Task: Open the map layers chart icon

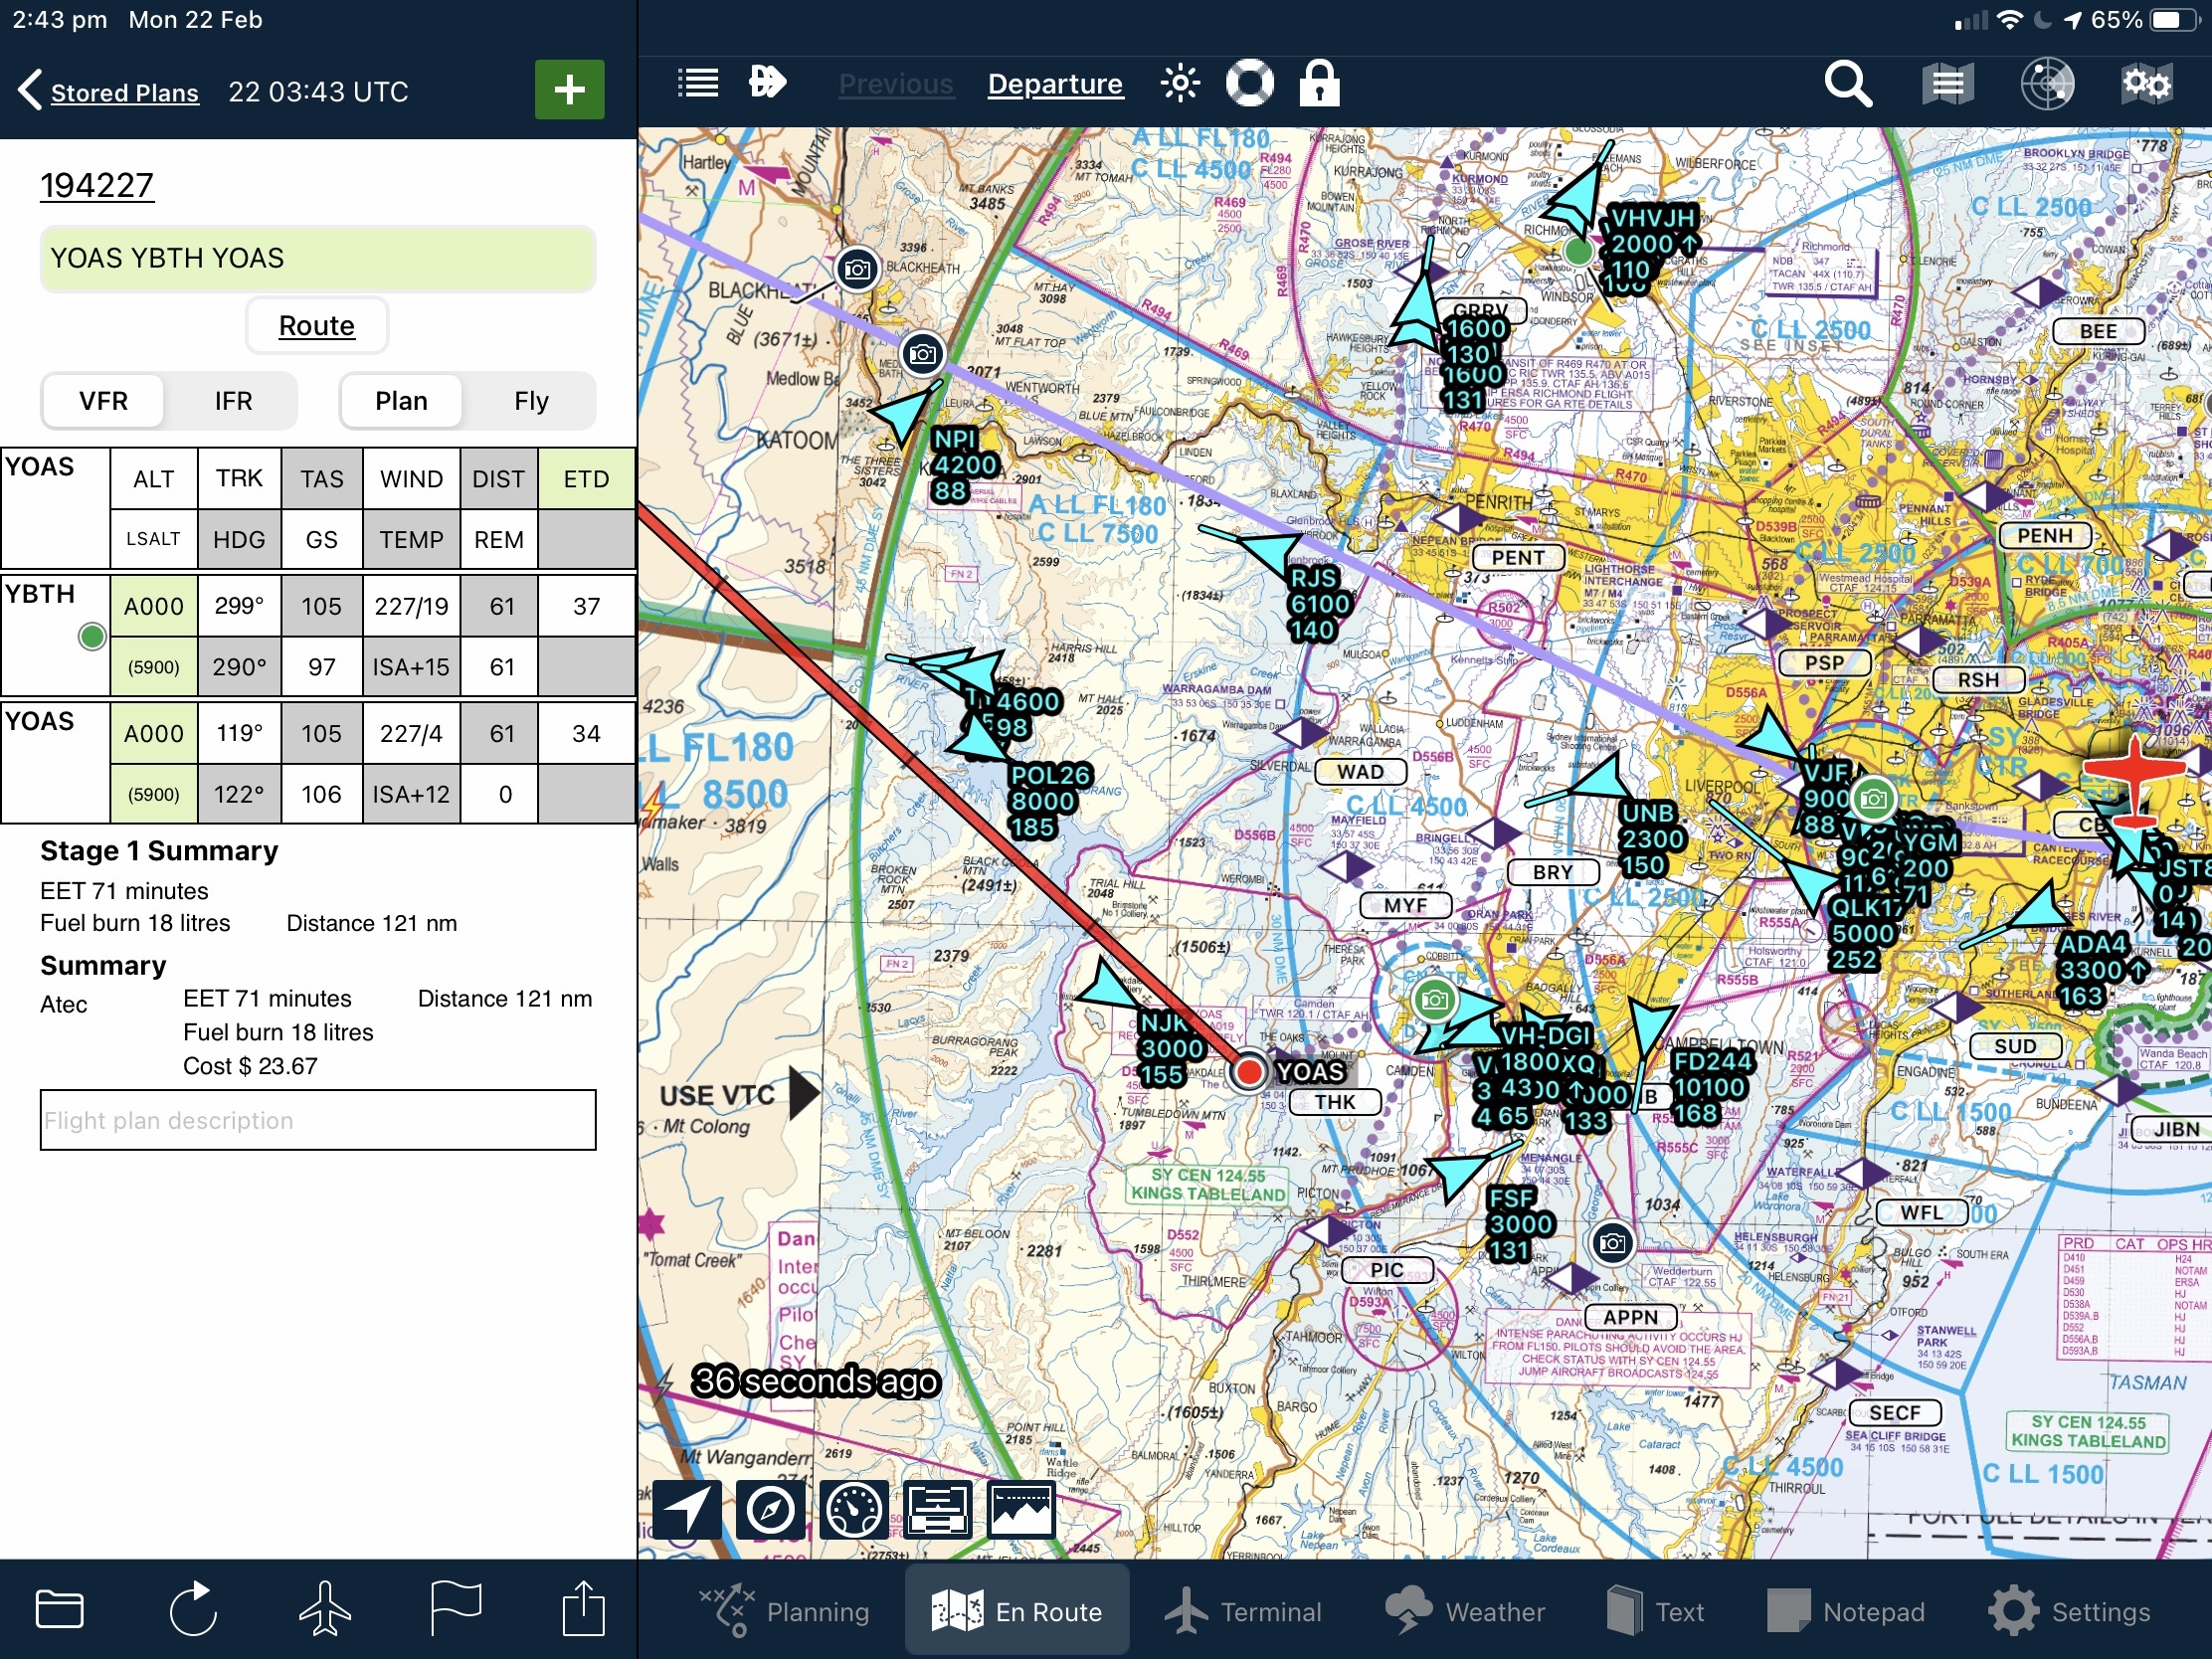Action: (x=1947, y=84)
